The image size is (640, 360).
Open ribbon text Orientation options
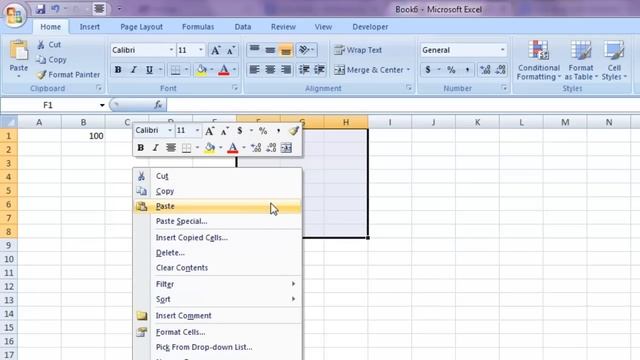pyautogui.click(x=306, y=50)
